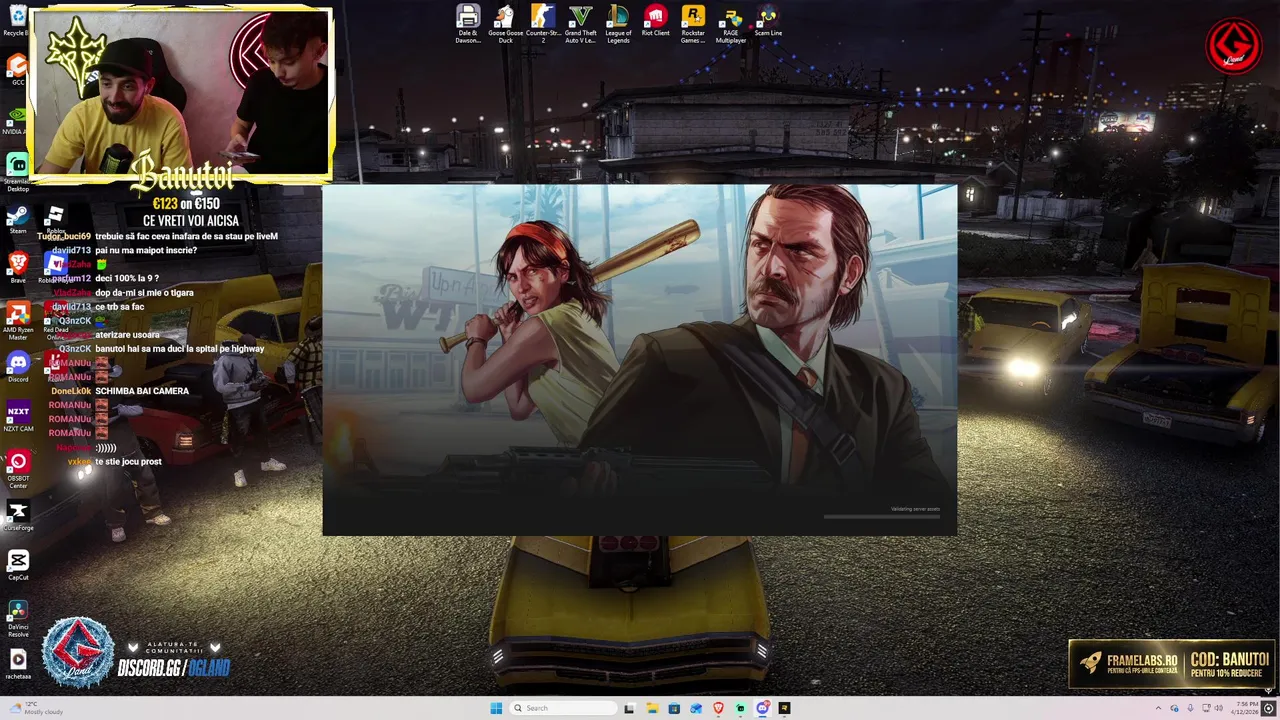This screenshot has height=720, width=1280.
Task: Launch RAGE Multiplayer shortcut
Action: pos(731,24)
